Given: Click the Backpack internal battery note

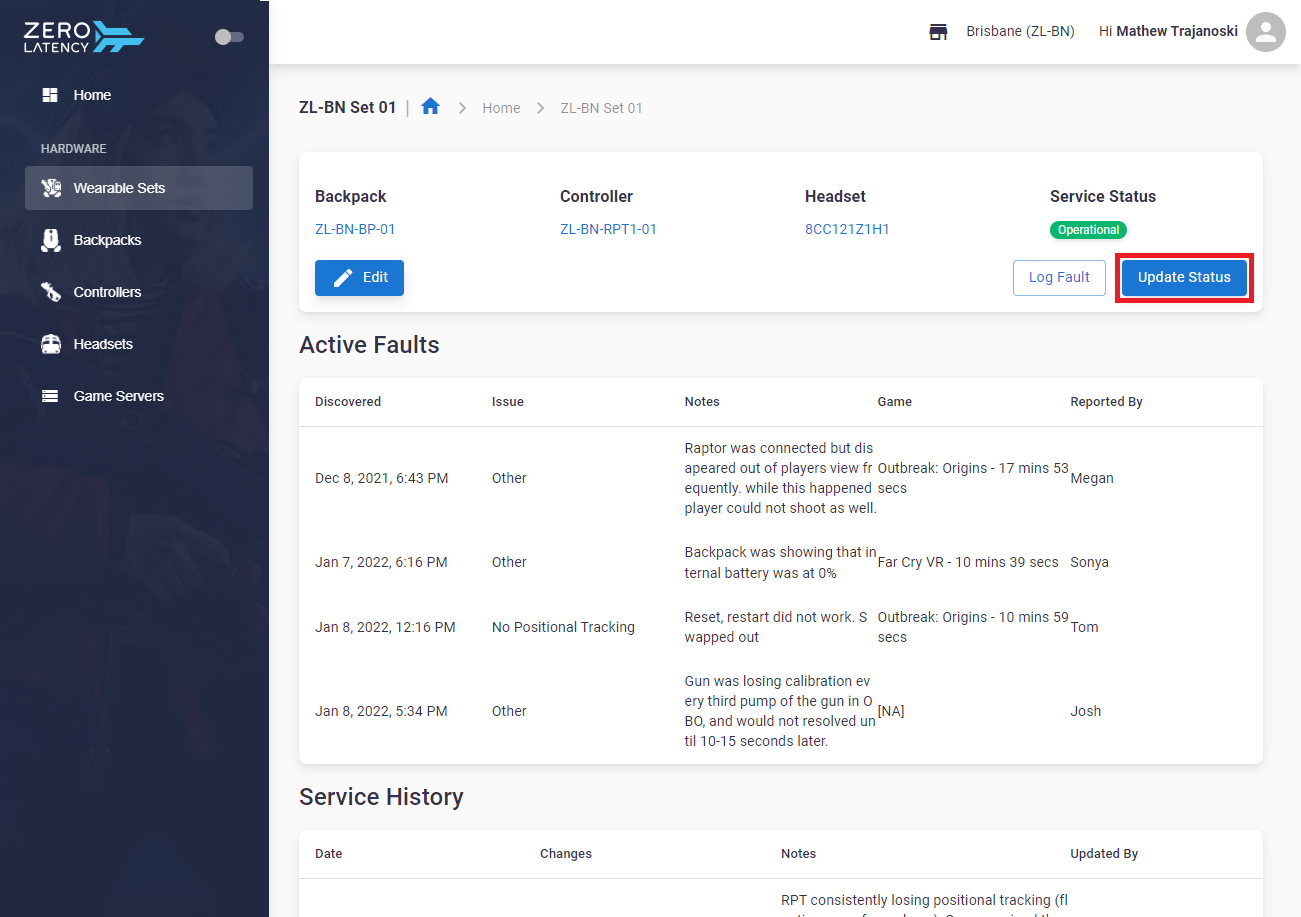Looking at the screenshot, I should pyautogui.click(x=780, y=562).
